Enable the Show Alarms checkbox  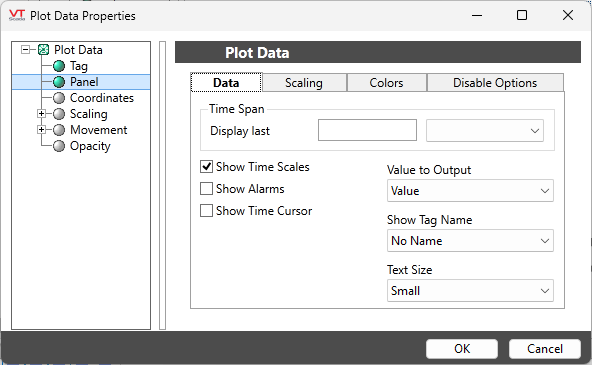206,188
